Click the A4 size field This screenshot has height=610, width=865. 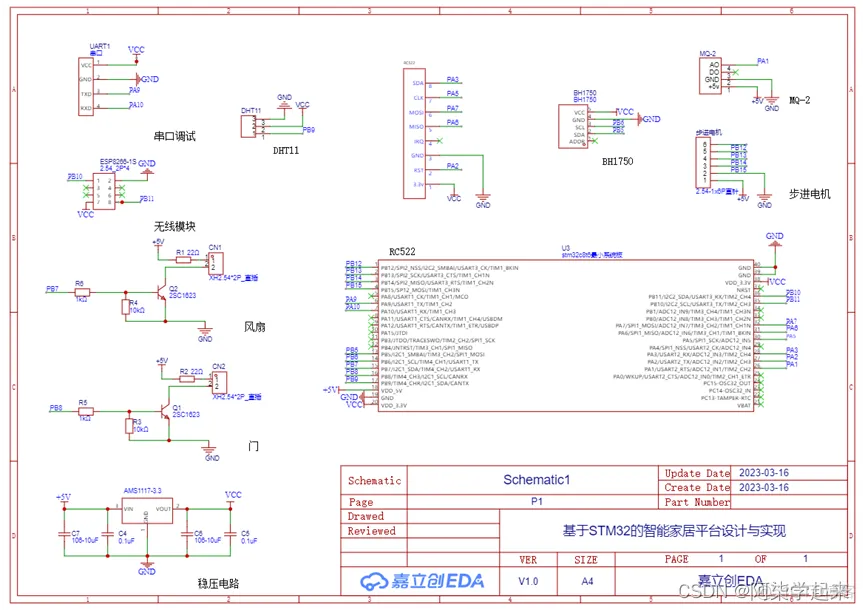(x=587, y=581)
